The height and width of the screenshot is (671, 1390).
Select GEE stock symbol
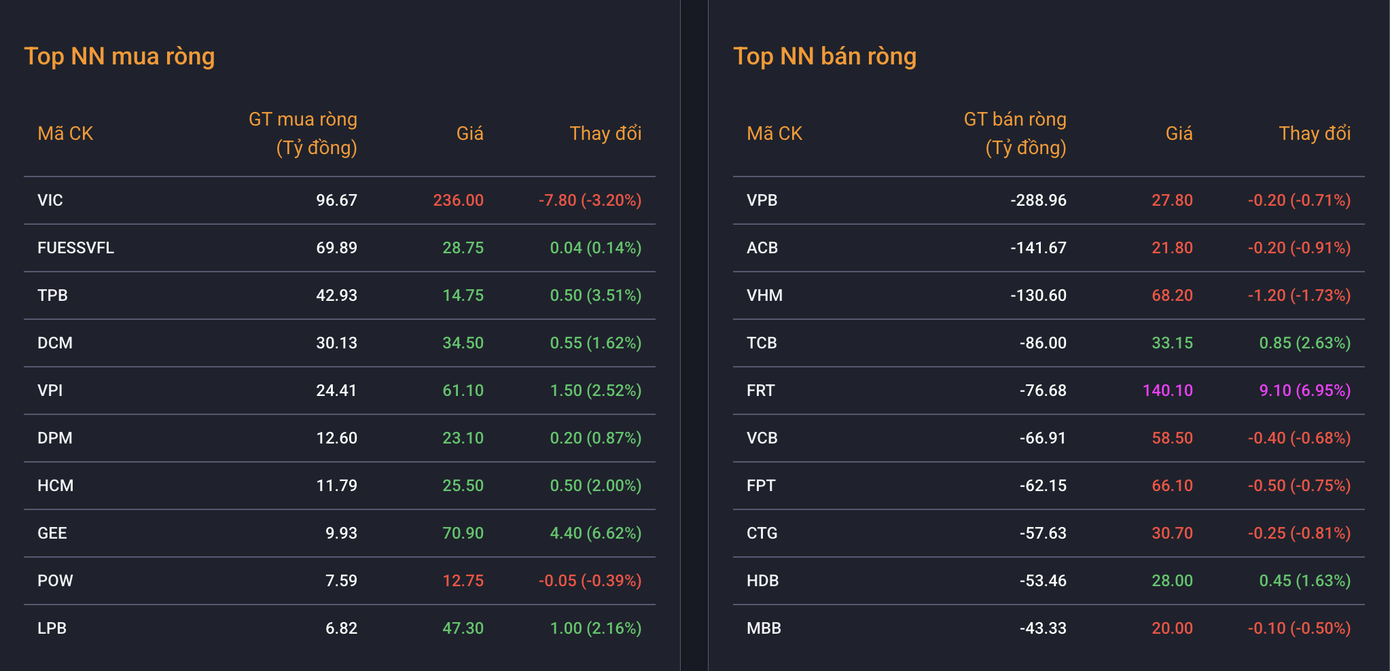[x=52, y=533]
